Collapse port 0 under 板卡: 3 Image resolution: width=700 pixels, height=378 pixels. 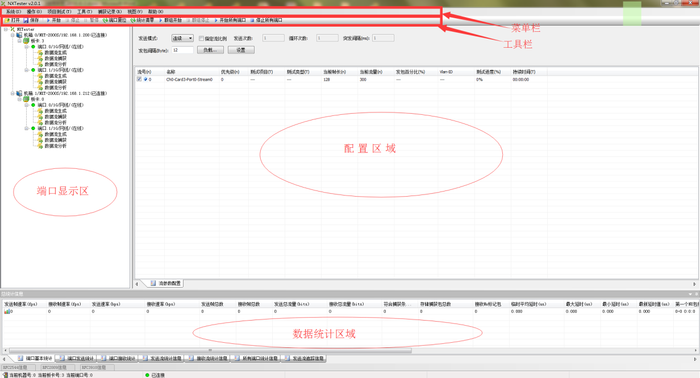pos(26,46)
